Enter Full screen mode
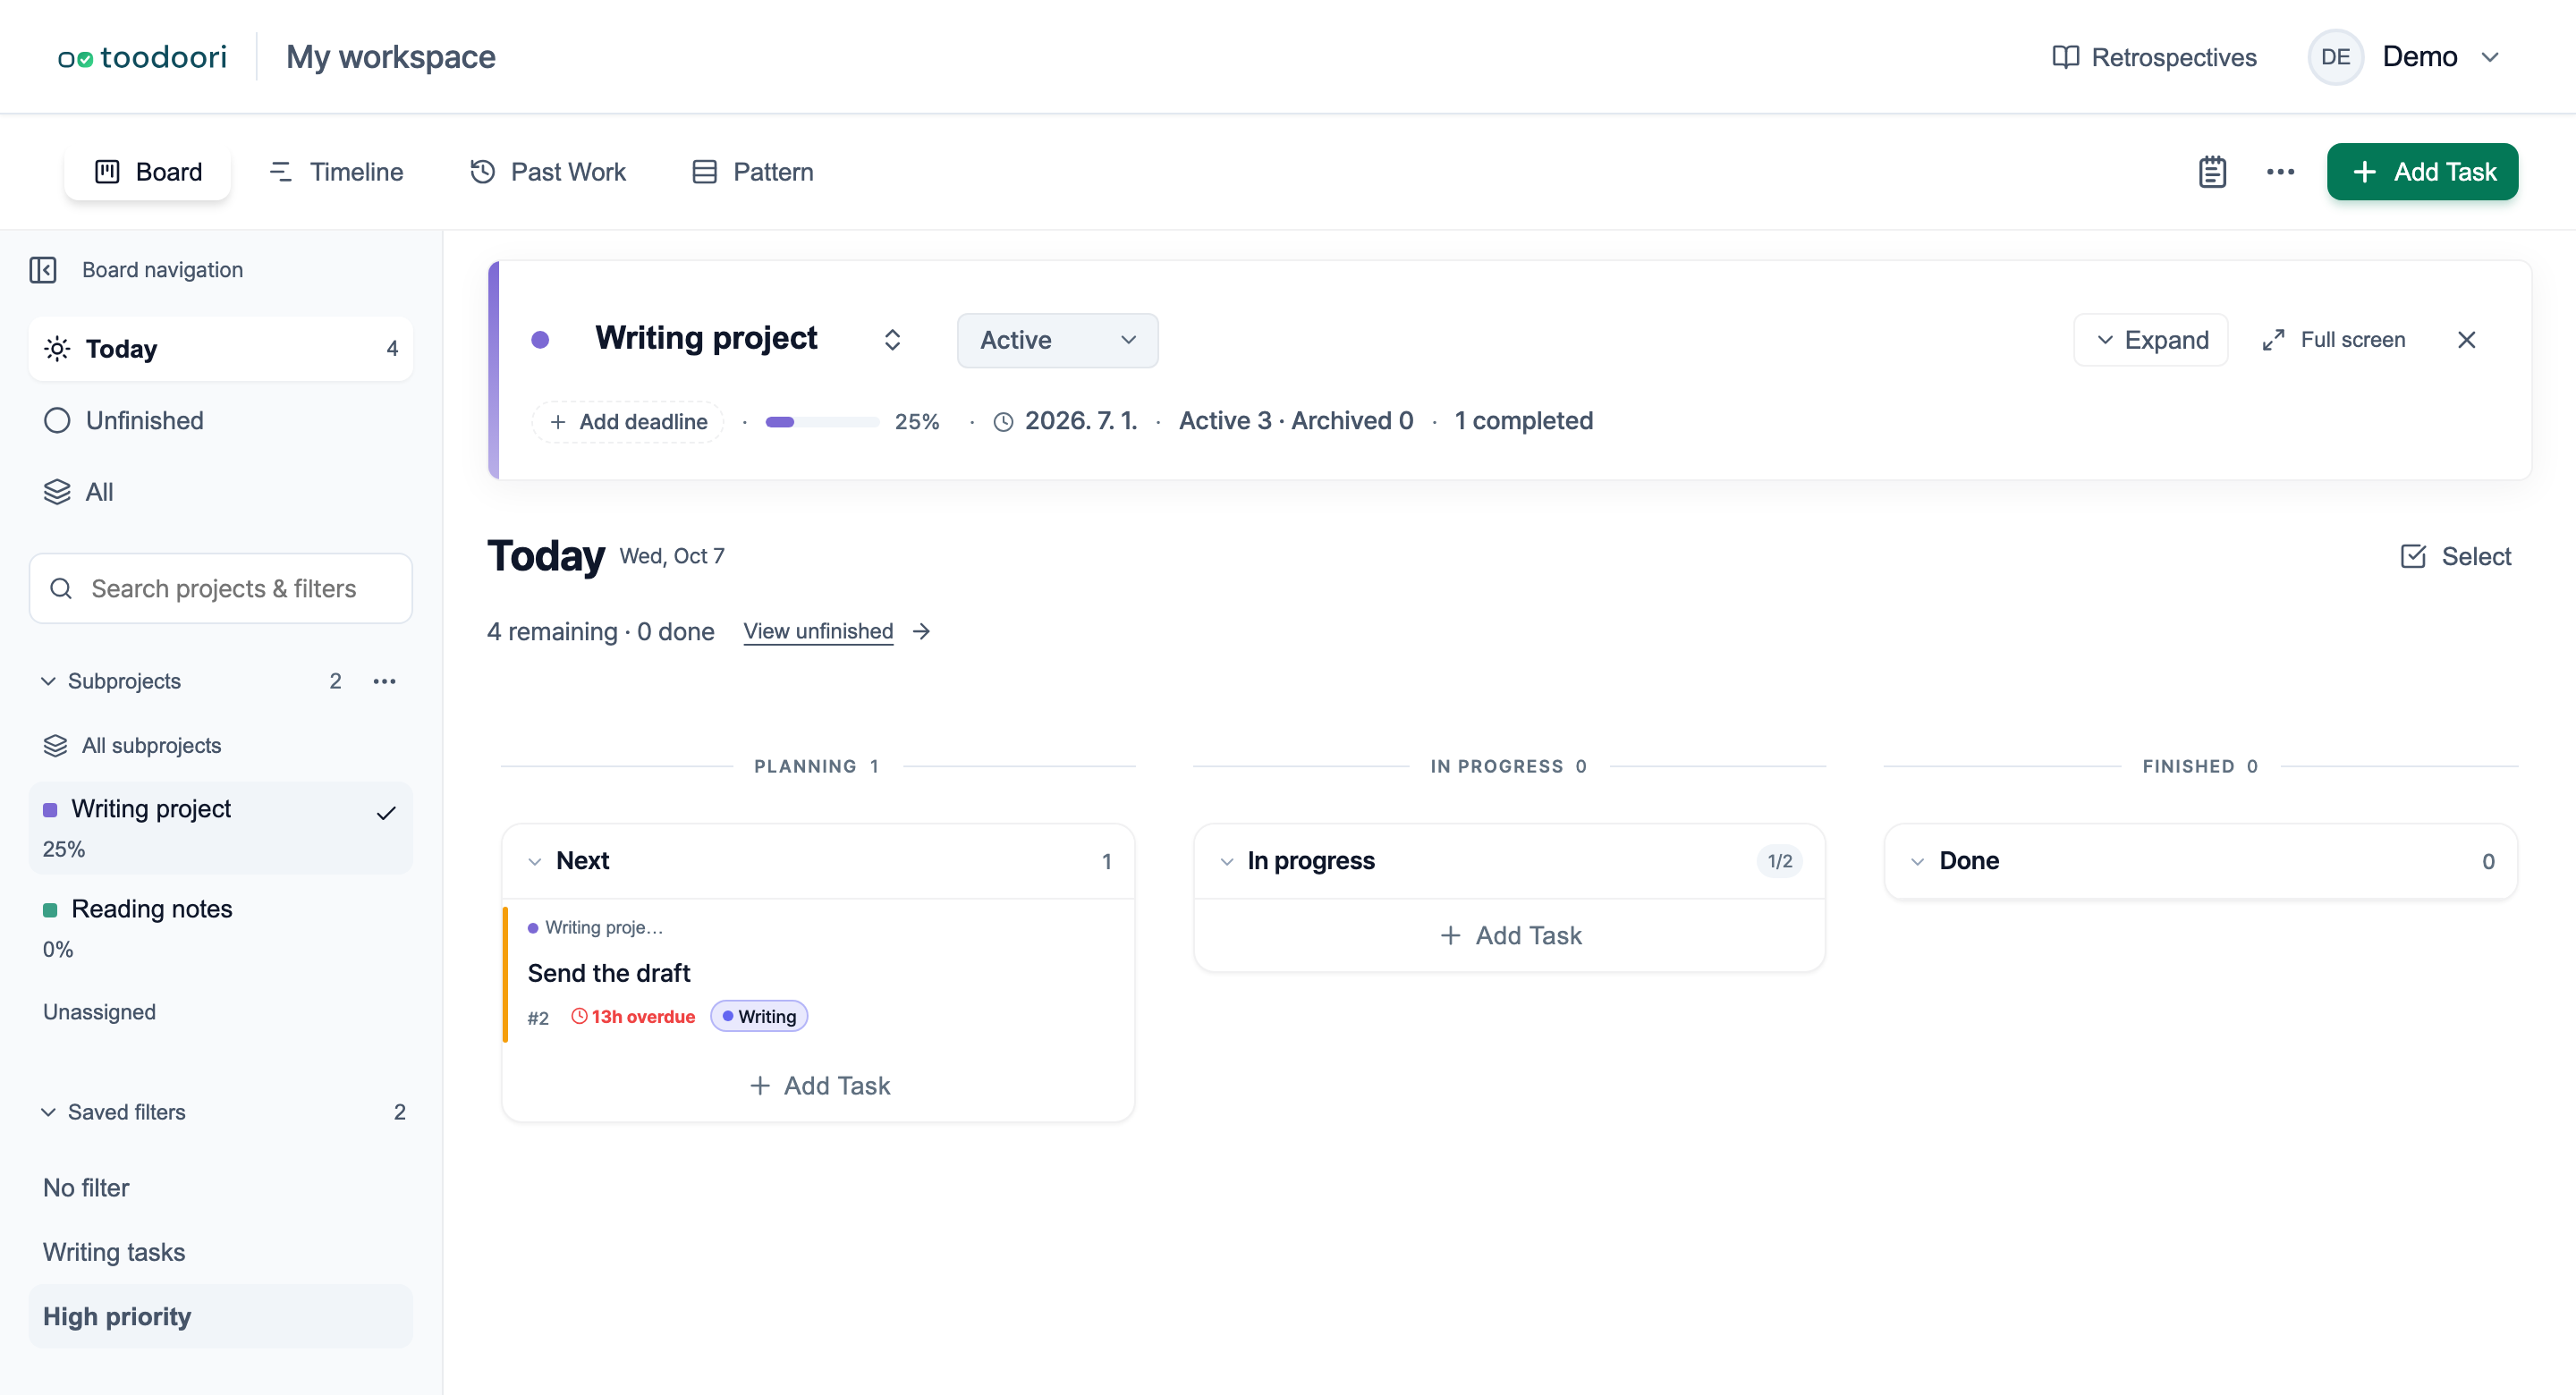This screenshot has height=1395, width=2576. pos(2333,340)
